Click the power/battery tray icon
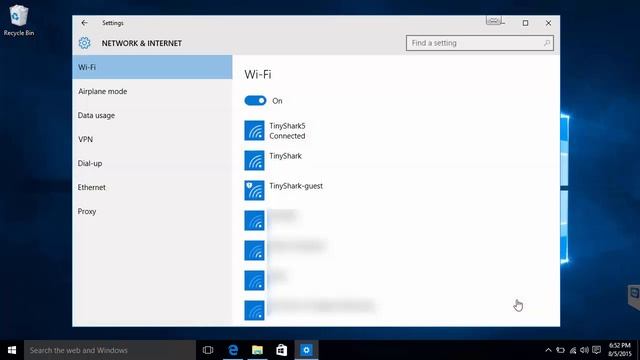 tap(561, 350)
